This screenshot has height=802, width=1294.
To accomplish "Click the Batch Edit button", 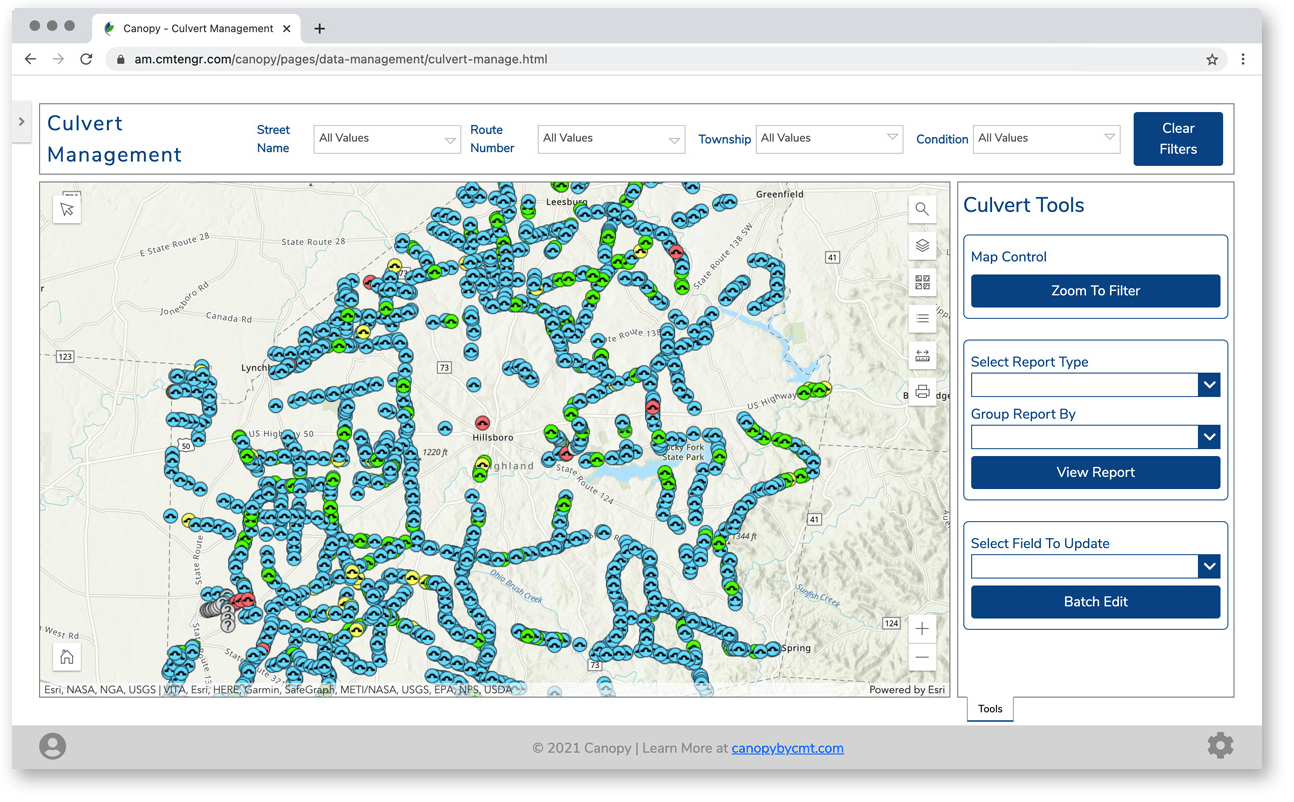I will pyautogui.click(x=1096, y=602).
